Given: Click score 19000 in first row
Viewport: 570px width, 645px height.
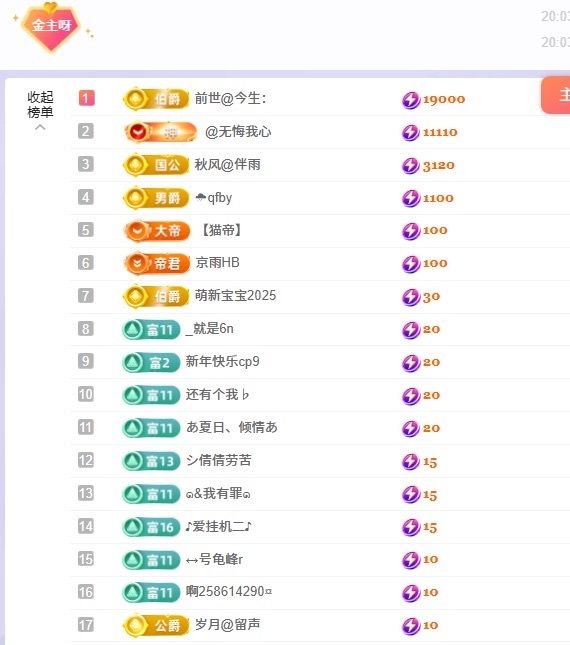Looking at the screenshot, I should (444, 100).
